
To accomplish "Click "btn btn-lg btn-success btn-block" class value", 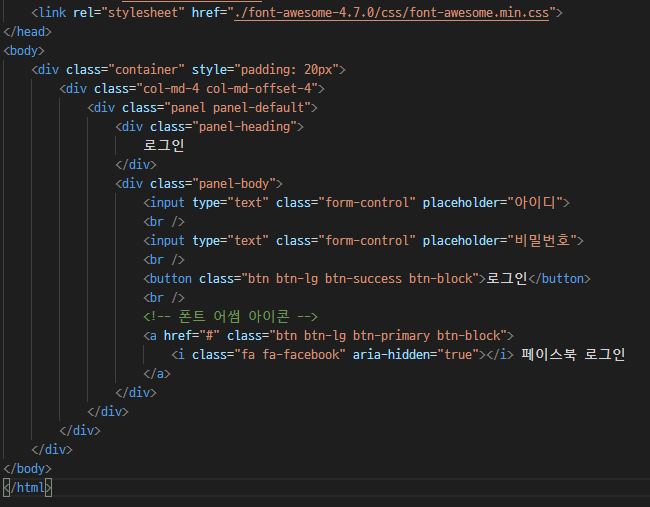I will click(360, 279).
